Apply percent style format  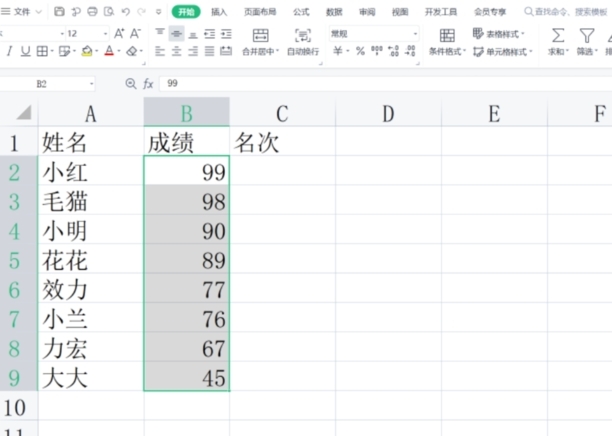[x=360, y=51]
